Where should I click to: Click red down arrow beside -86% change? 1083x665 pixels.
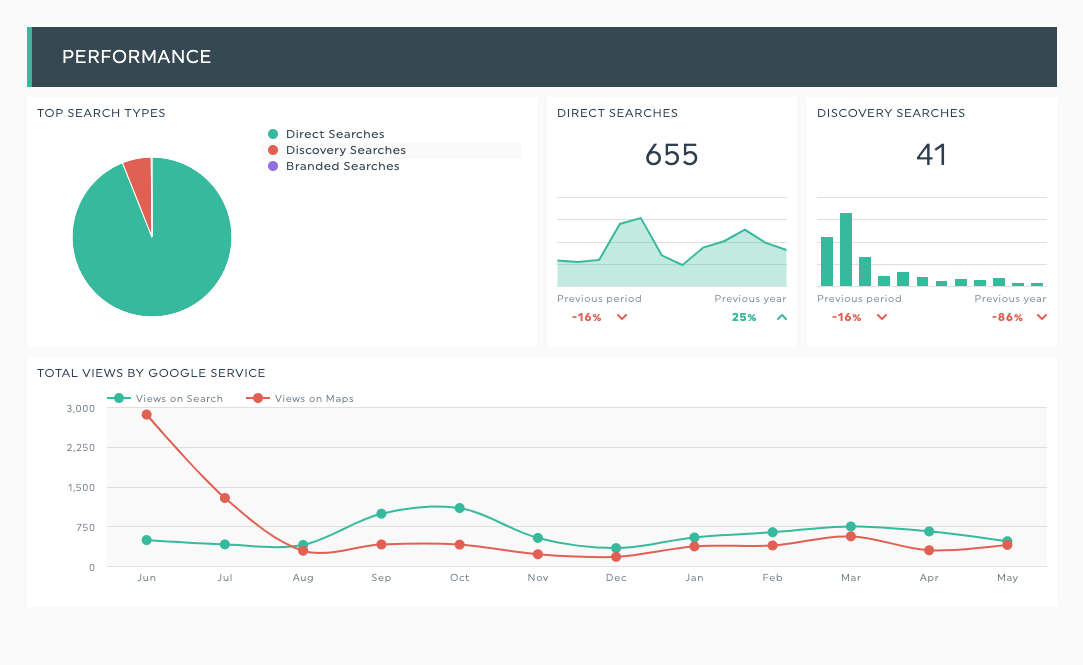[1042, 317]
